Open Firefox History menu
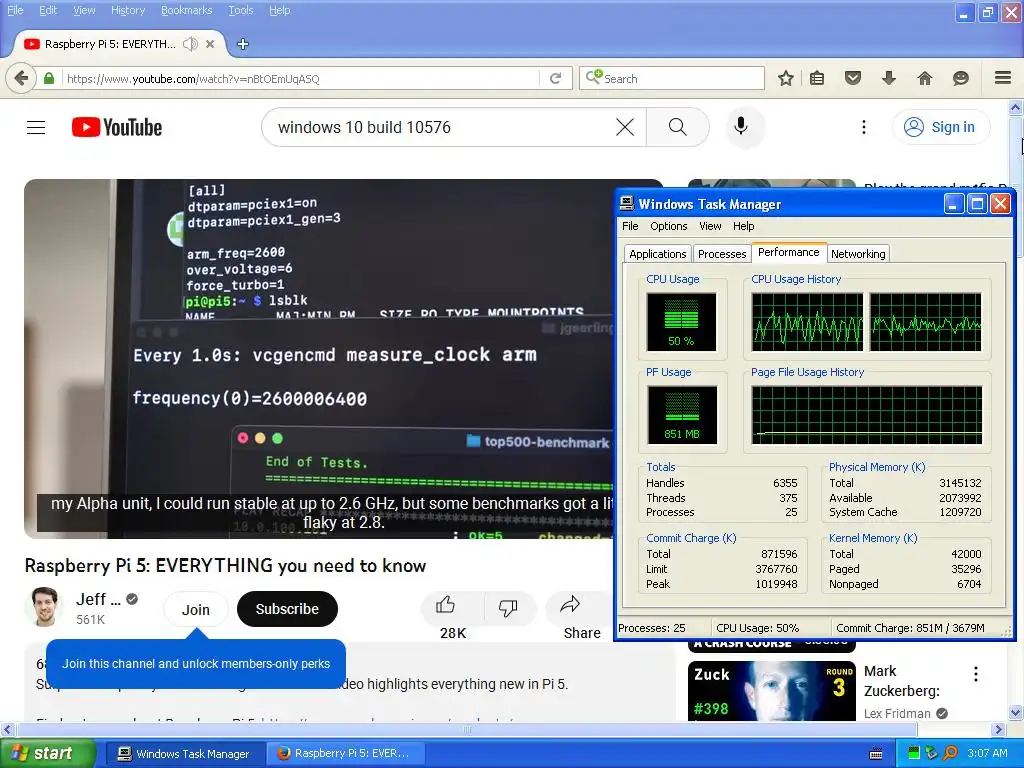The width and height of the screenshot is (1024, 768). 128,10
